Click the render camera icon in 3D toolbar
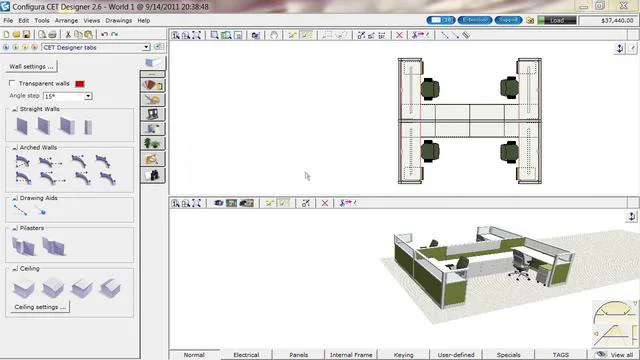The height and width of the screenshot is (360, 640). pyautogui.click(x=219, y=203)
